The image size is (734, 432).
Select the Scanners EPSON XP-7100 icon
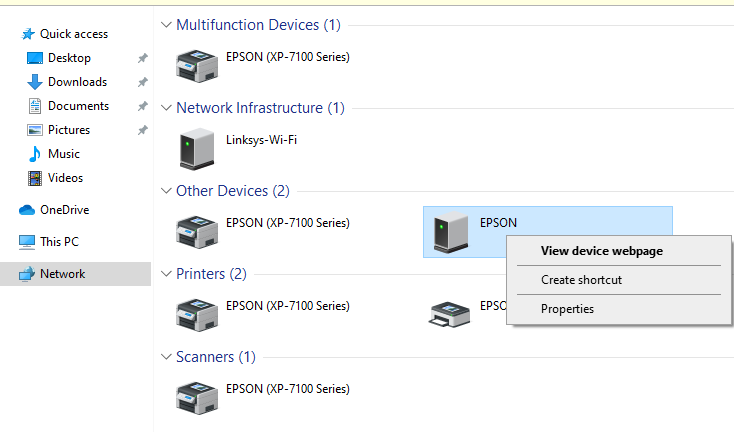[197, 398]
